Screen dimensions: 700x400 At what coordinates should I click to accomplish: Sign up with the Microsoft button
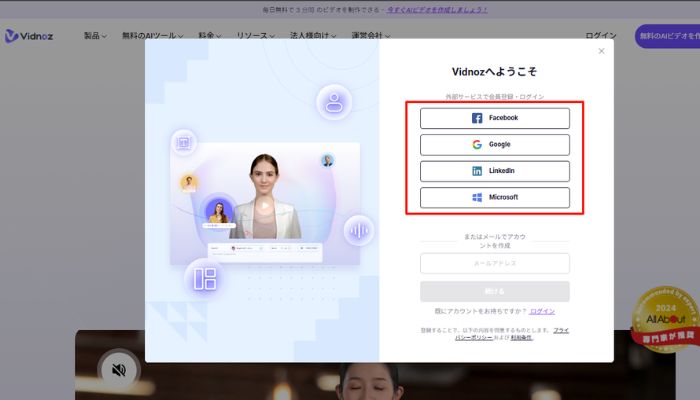[495, 197]
